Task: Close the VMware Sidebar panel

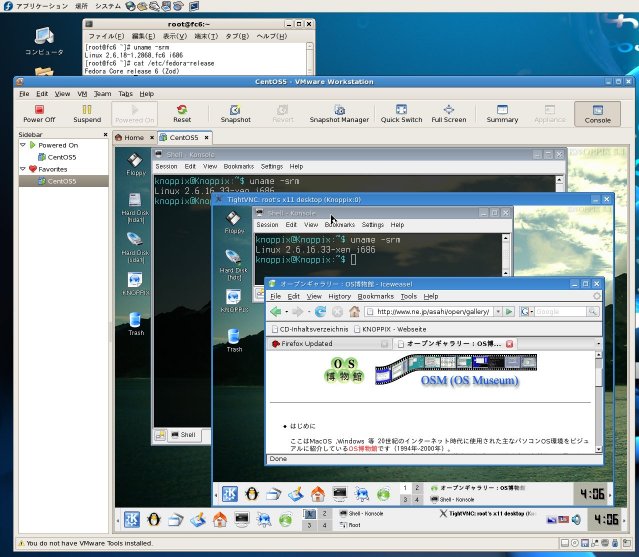Action: pos(105,134)
